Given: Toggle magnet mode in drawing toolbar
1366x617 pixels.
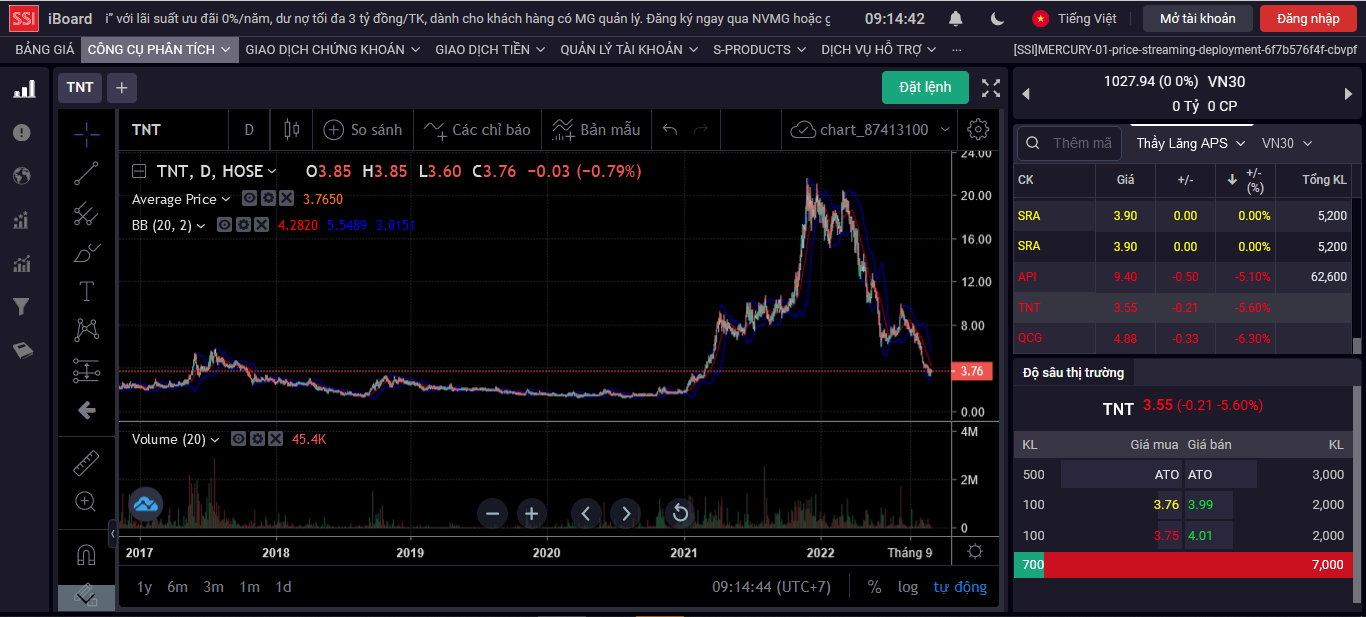Looking at the screenshot, I should (x=87, y=555).
